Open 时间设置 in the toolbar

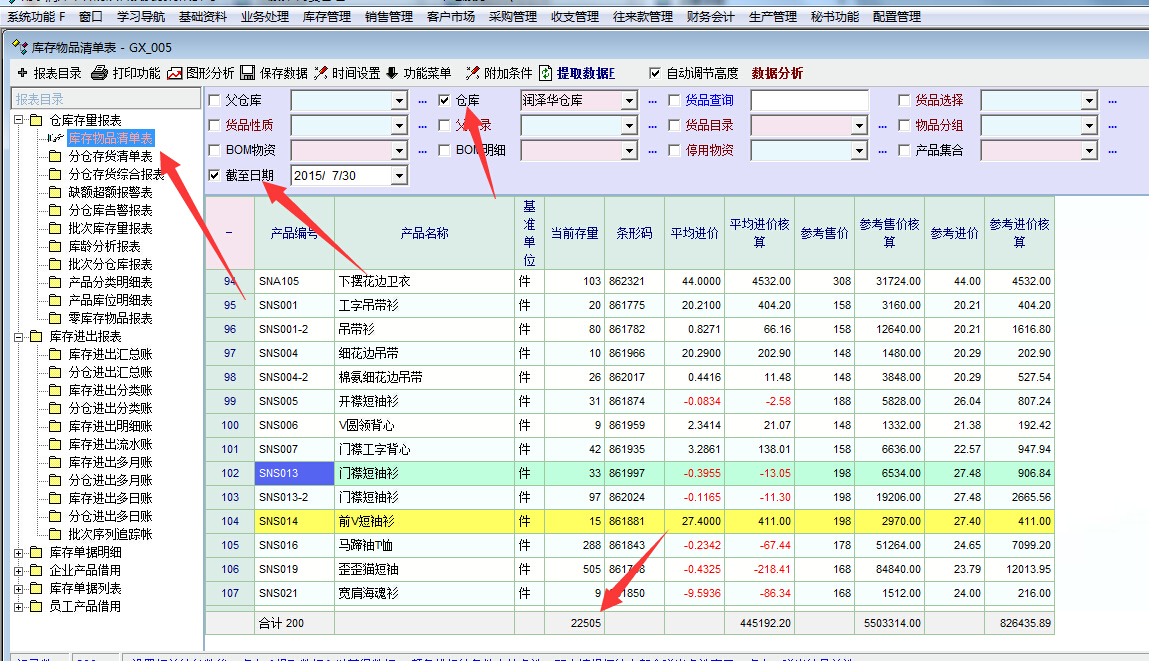[321, 73]
